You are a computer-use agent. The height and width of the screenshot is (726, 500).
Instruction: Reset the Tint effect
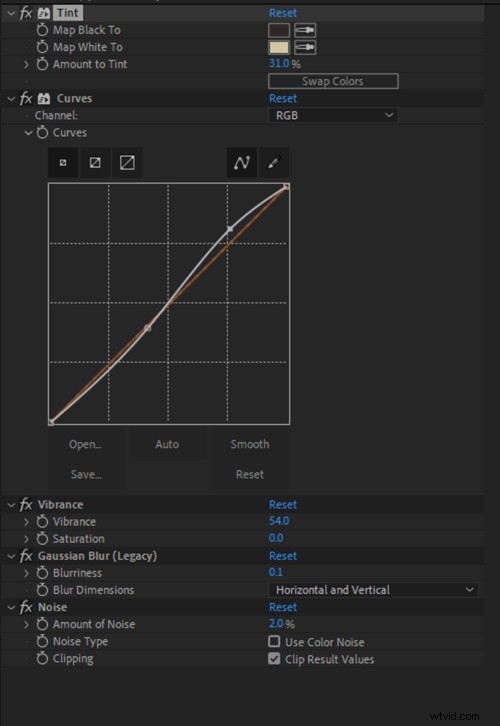coord(283,13)
